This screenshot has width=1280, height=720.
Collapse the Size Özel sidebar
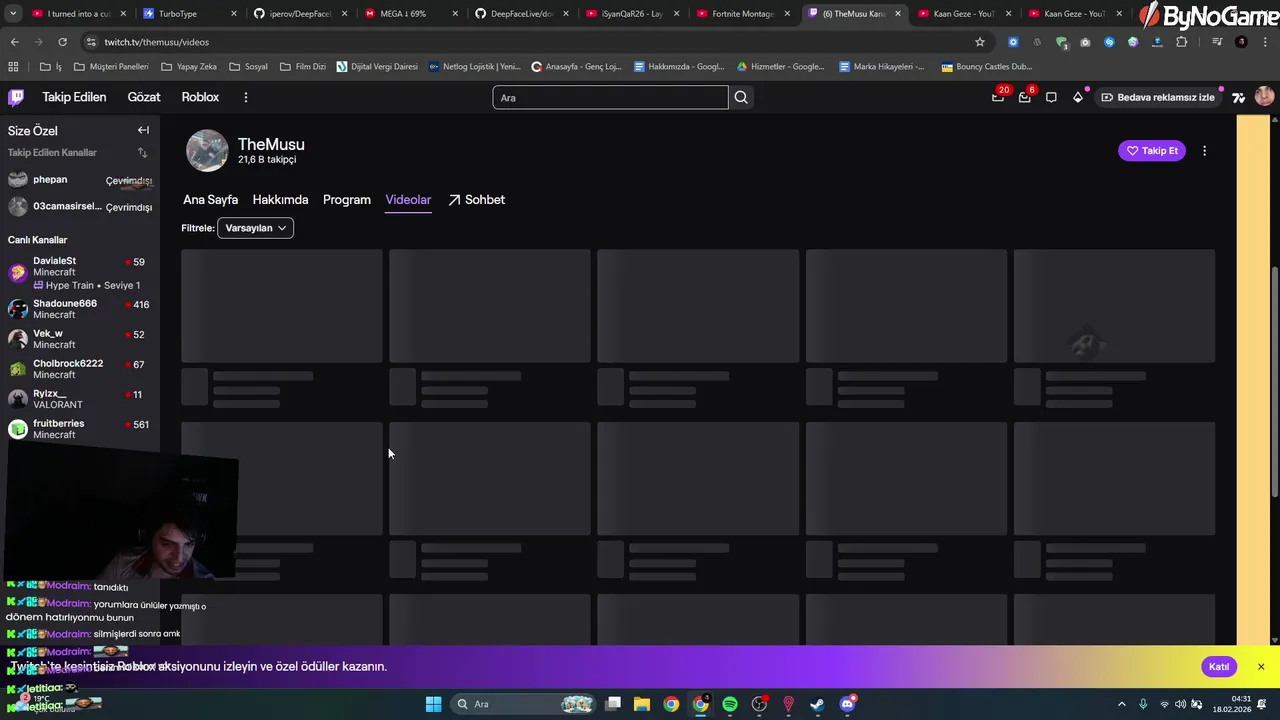point(143,130)
